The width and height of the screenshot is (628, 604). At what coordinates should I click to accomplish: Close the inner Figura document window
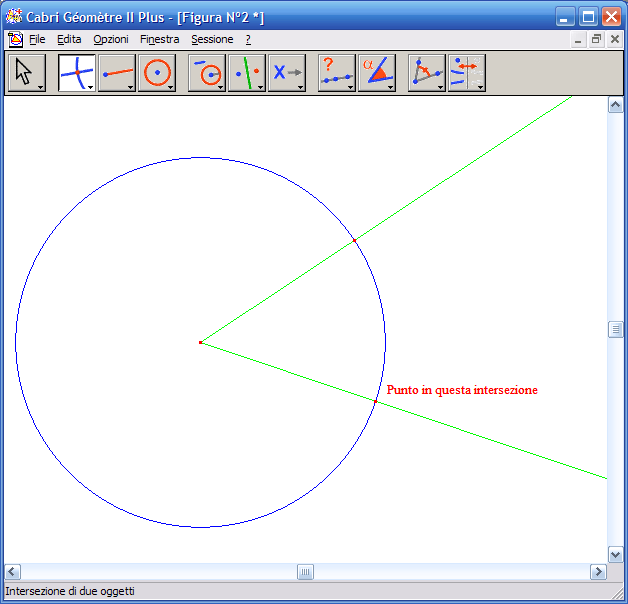(615, 40)
